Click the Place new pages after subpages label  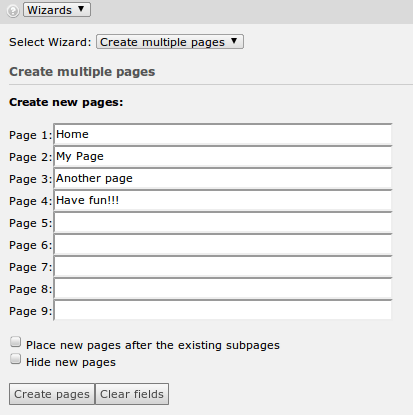(153, 345)
